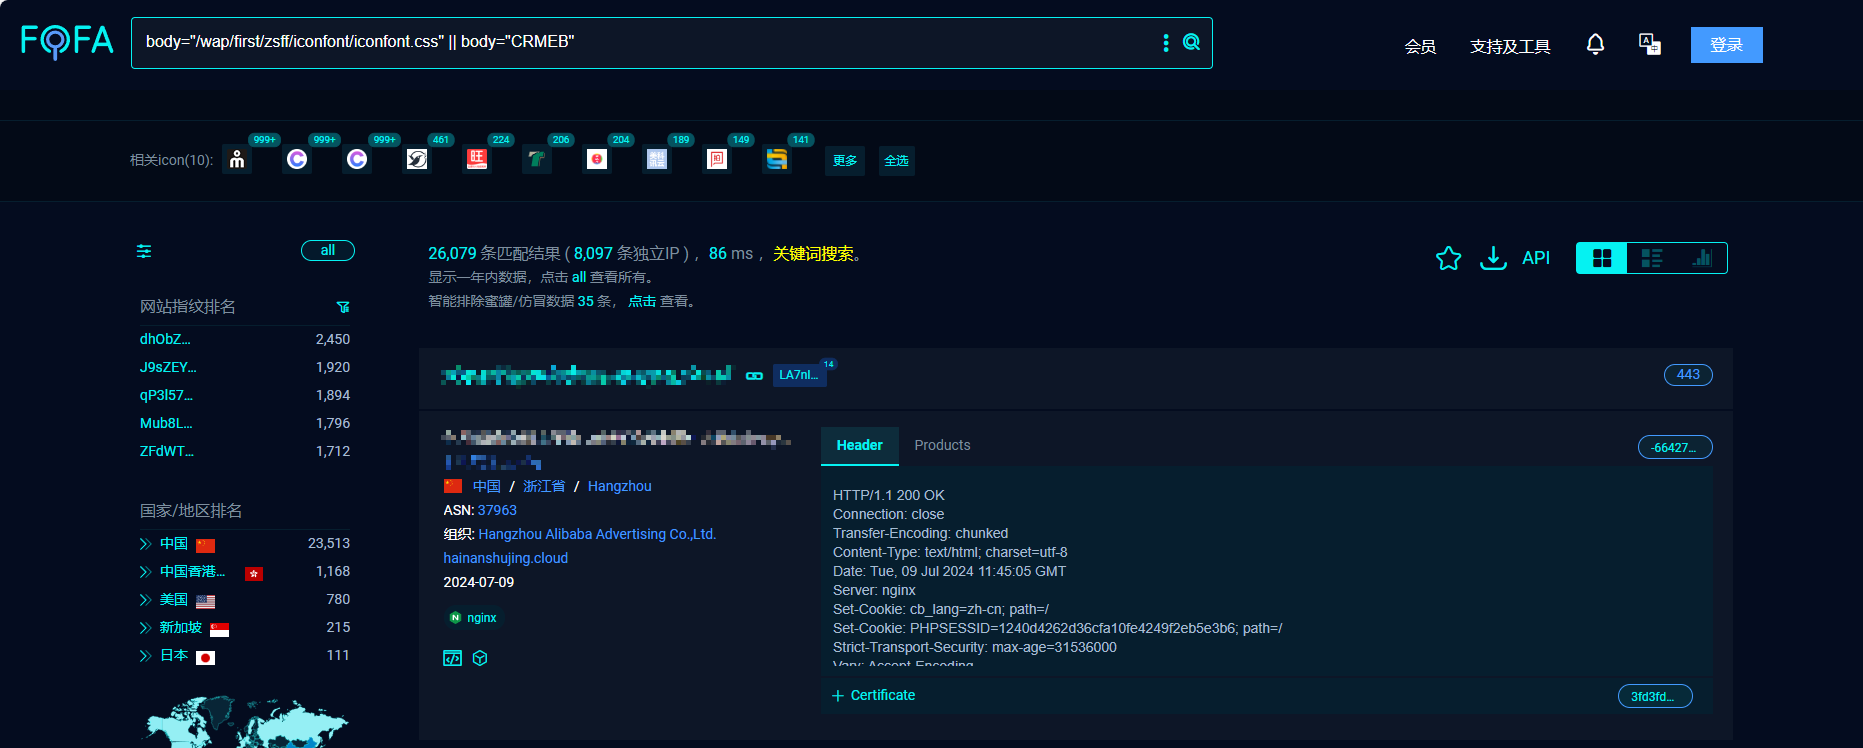Open the cube product icon
Image resolution: width=1863 pixels, height=748 pixels.
480,658
